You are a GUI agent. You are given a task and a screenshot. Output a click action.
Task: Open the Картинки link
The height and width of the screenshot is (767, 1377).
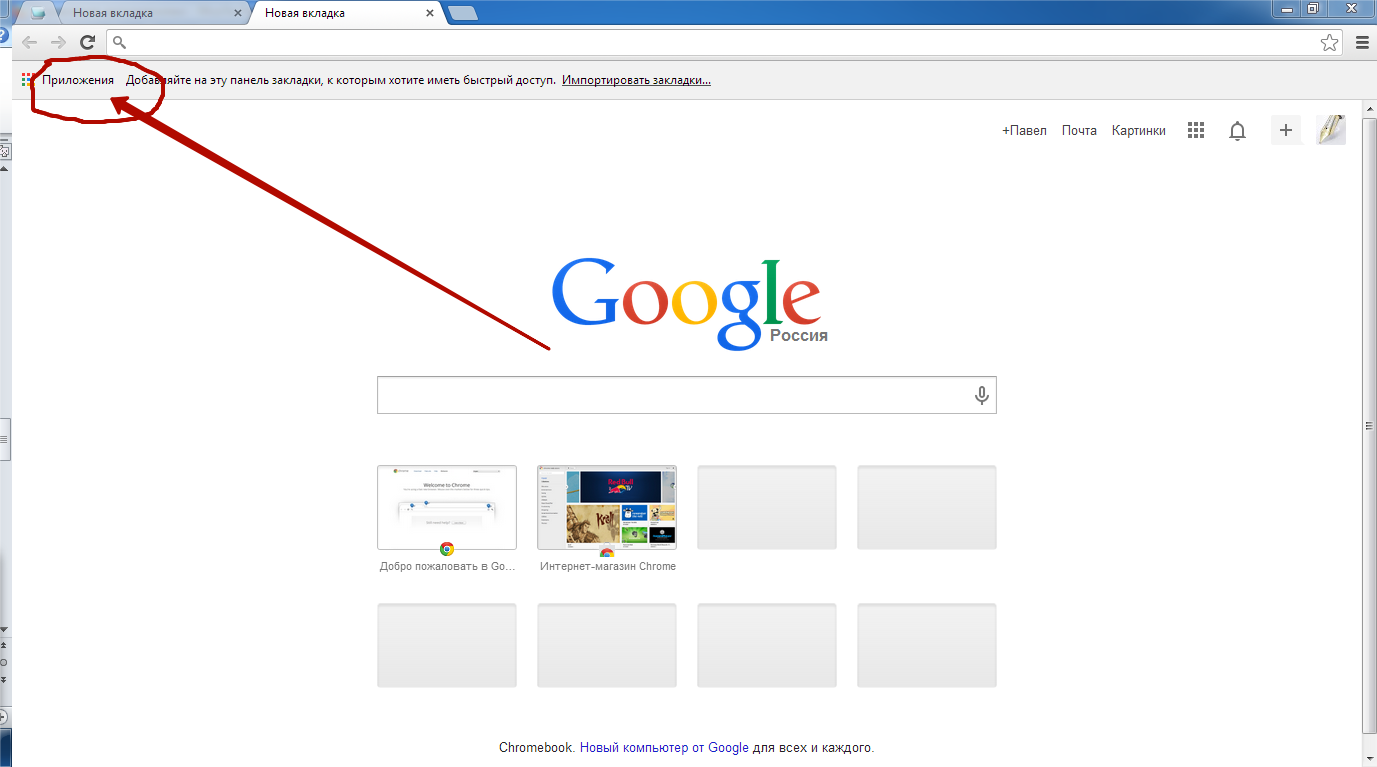[x=1139, y=130]
